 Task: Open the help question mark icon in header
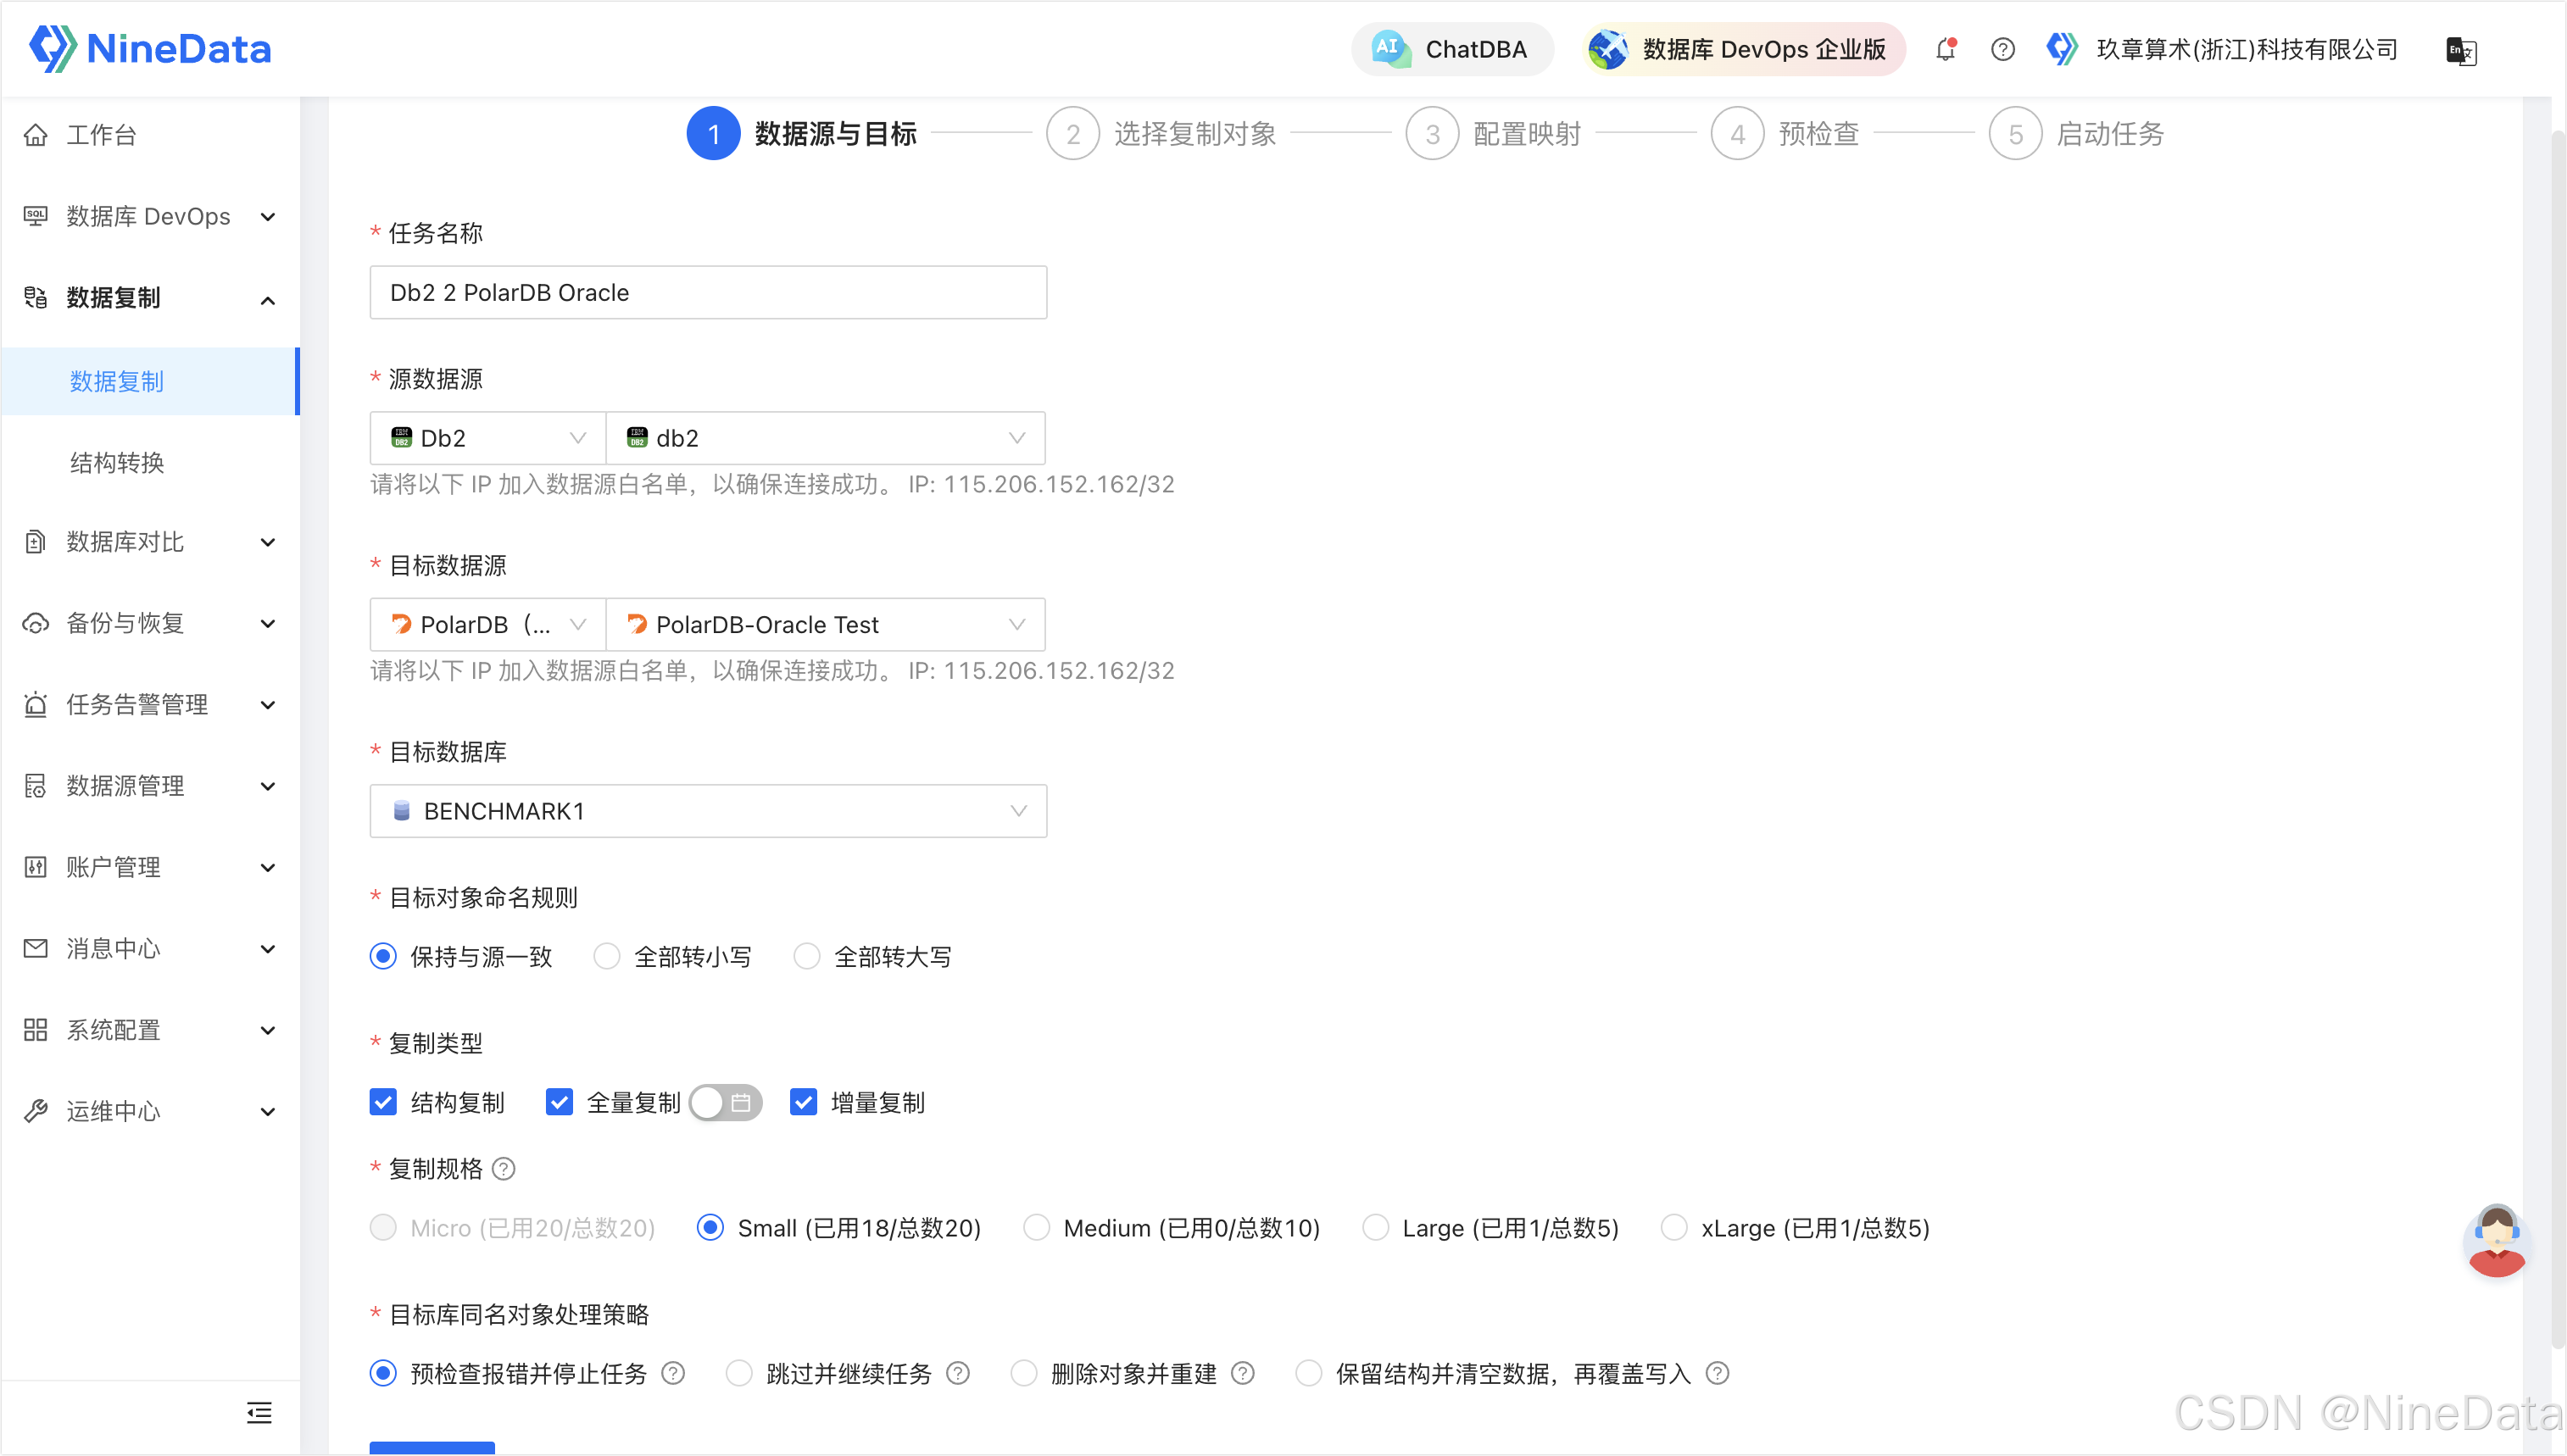tap(2002, 49)
